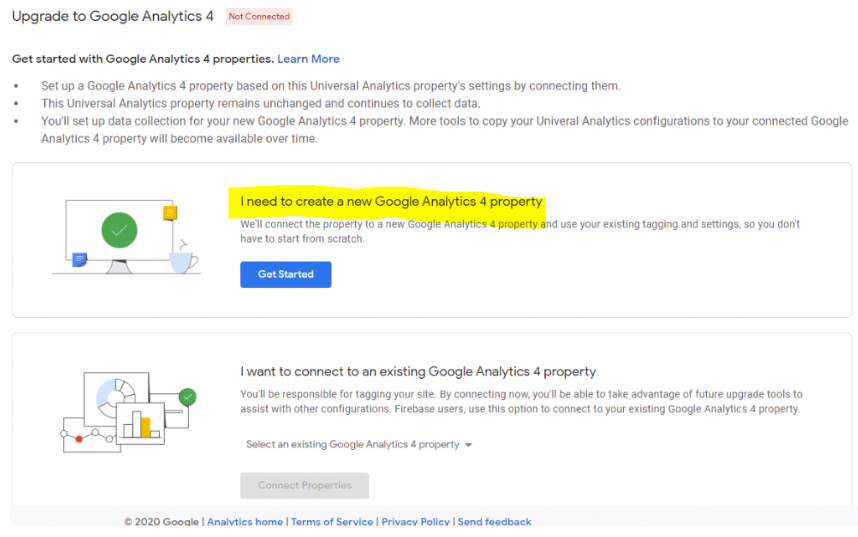858x537 pixels.
Task: Click the '© 2020 Google' footer text
Action: (161, 522)
